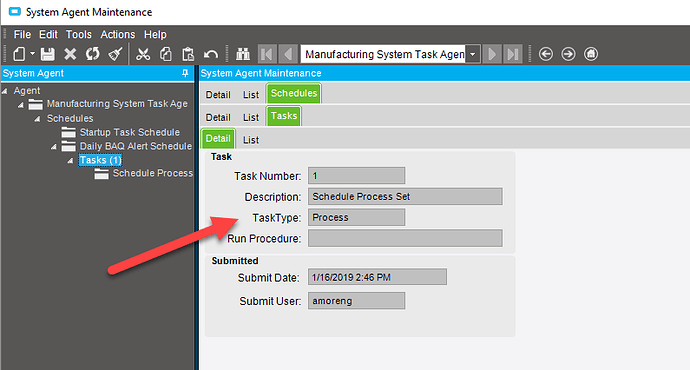Click the empty Run Procedure field

click(x=405, y=238)
